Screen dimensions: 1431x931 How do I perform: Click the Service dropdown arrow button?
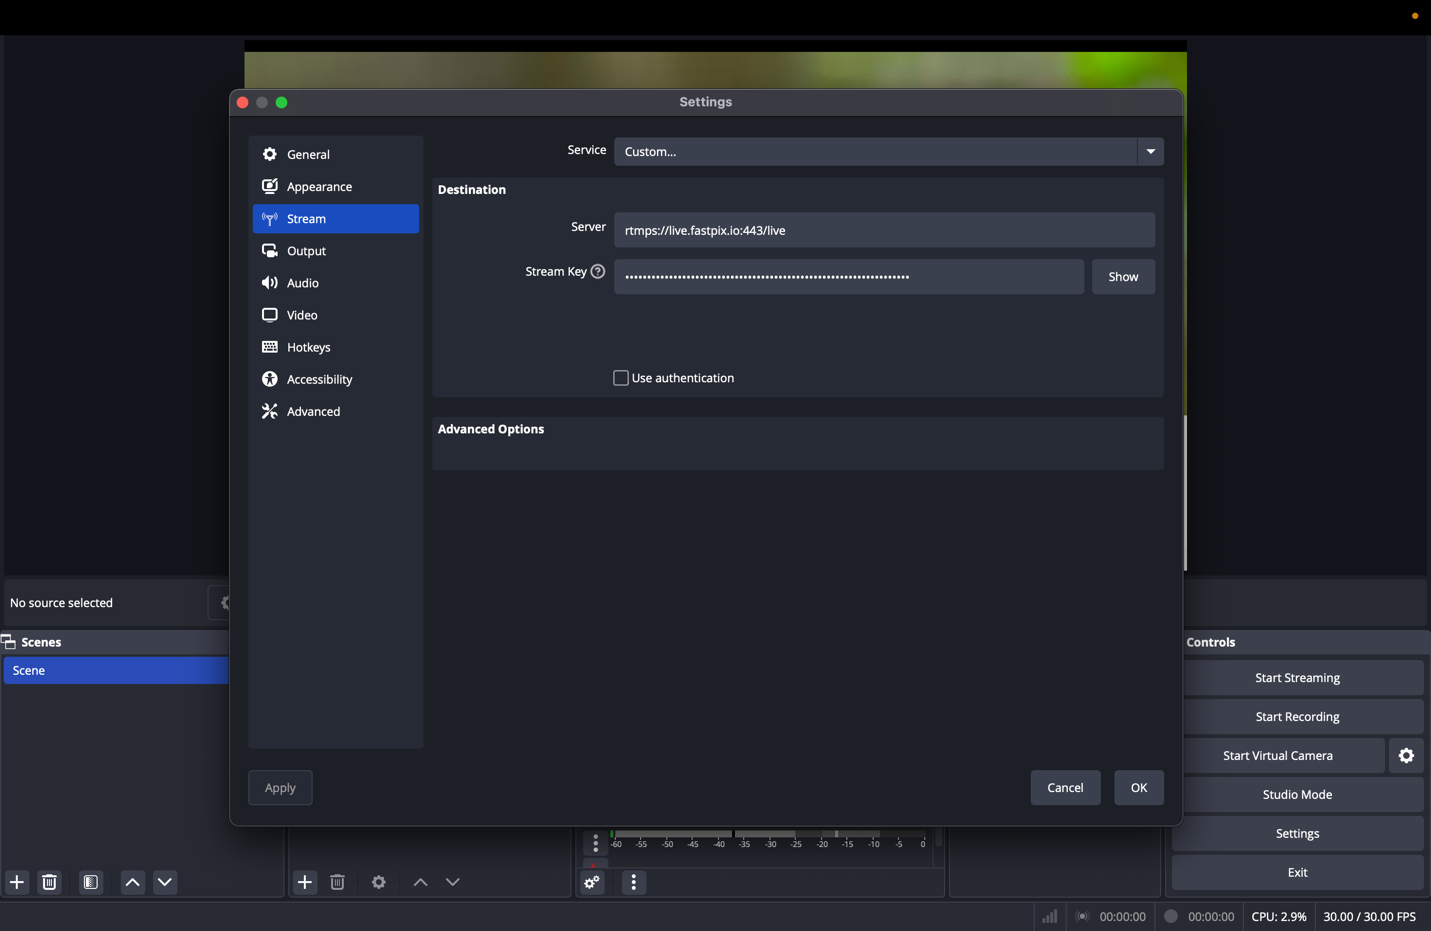coord(1150,151)
